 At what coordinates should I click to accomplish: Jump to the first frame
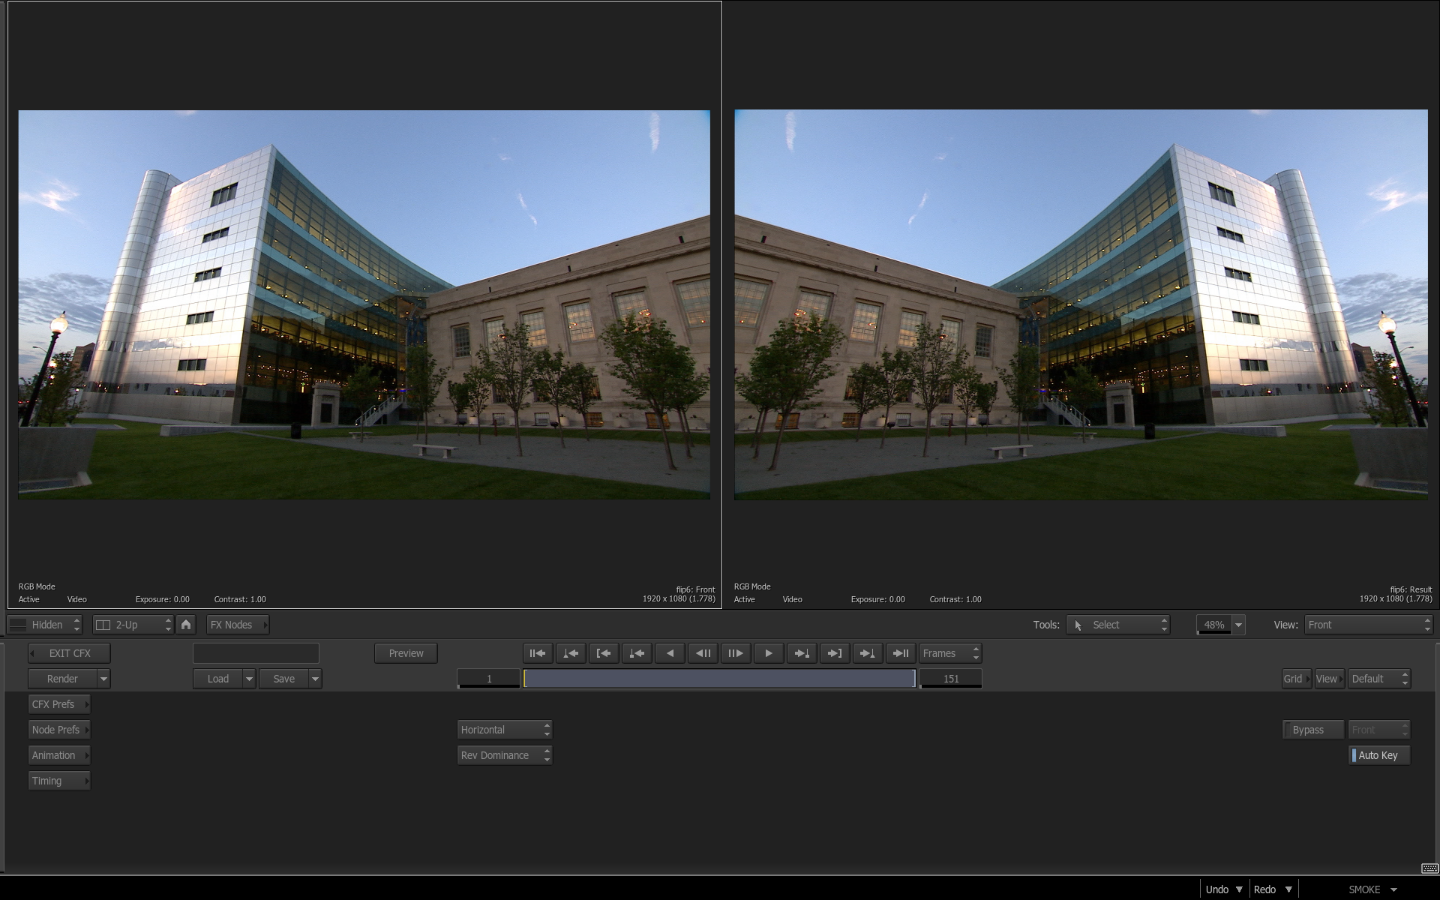pyautogui.click(x=537, y=654)
